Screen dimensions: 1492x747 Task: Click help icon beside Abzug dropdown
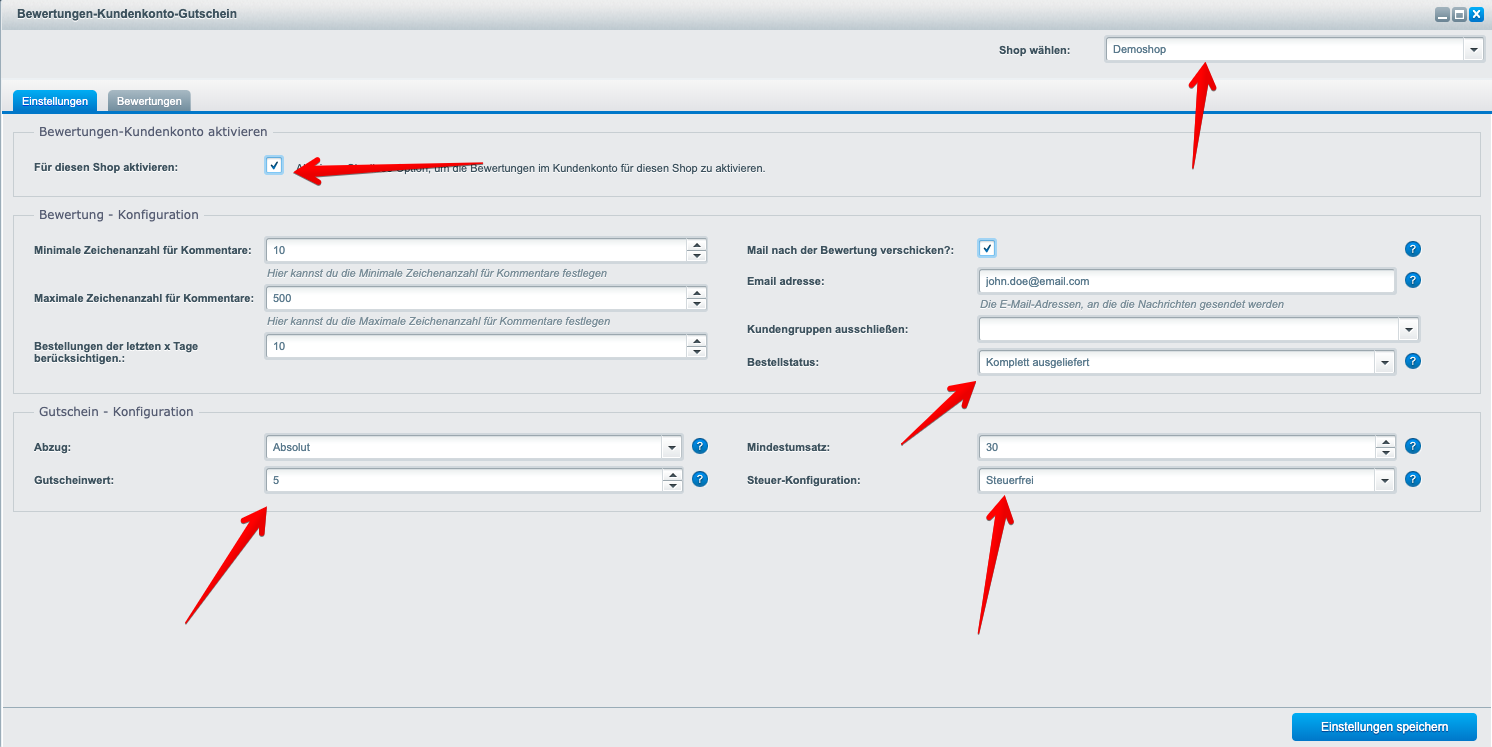point(700,446)
